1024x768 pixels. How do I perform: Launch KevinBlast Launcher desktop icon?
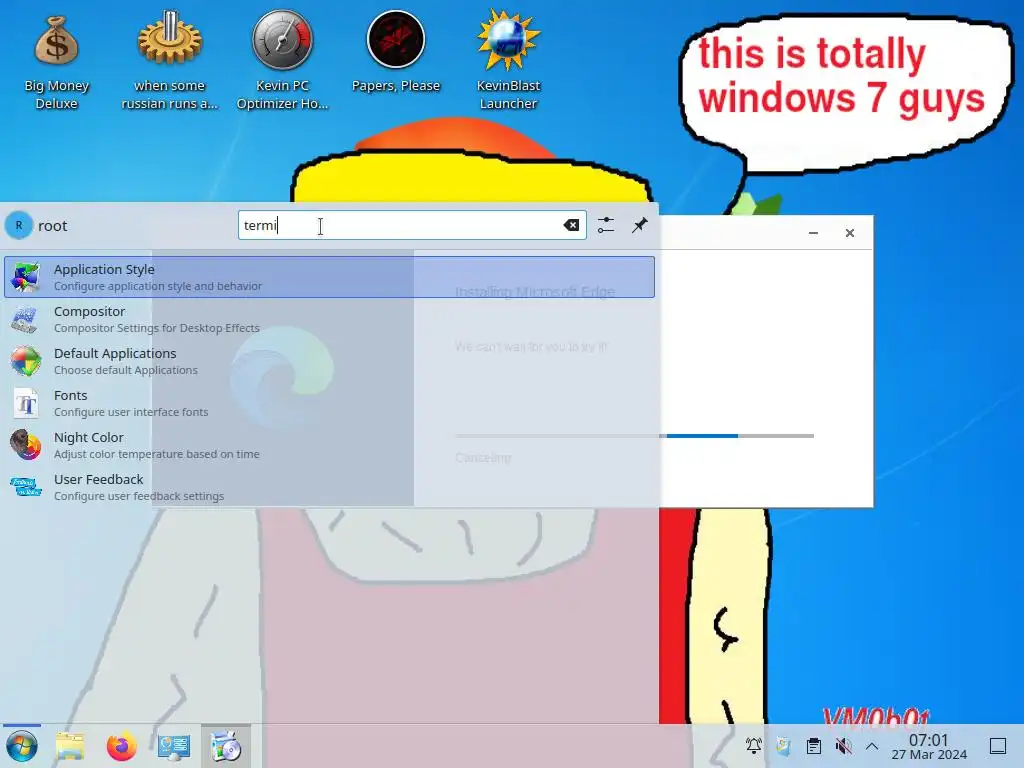coord(508,60)
